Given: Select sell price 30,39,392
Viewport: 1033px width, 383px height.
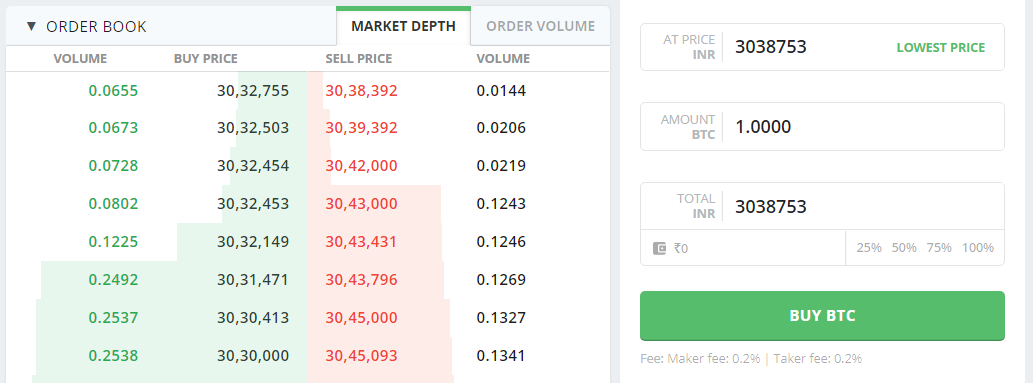Looking at the screenshot, I should 362,128.
